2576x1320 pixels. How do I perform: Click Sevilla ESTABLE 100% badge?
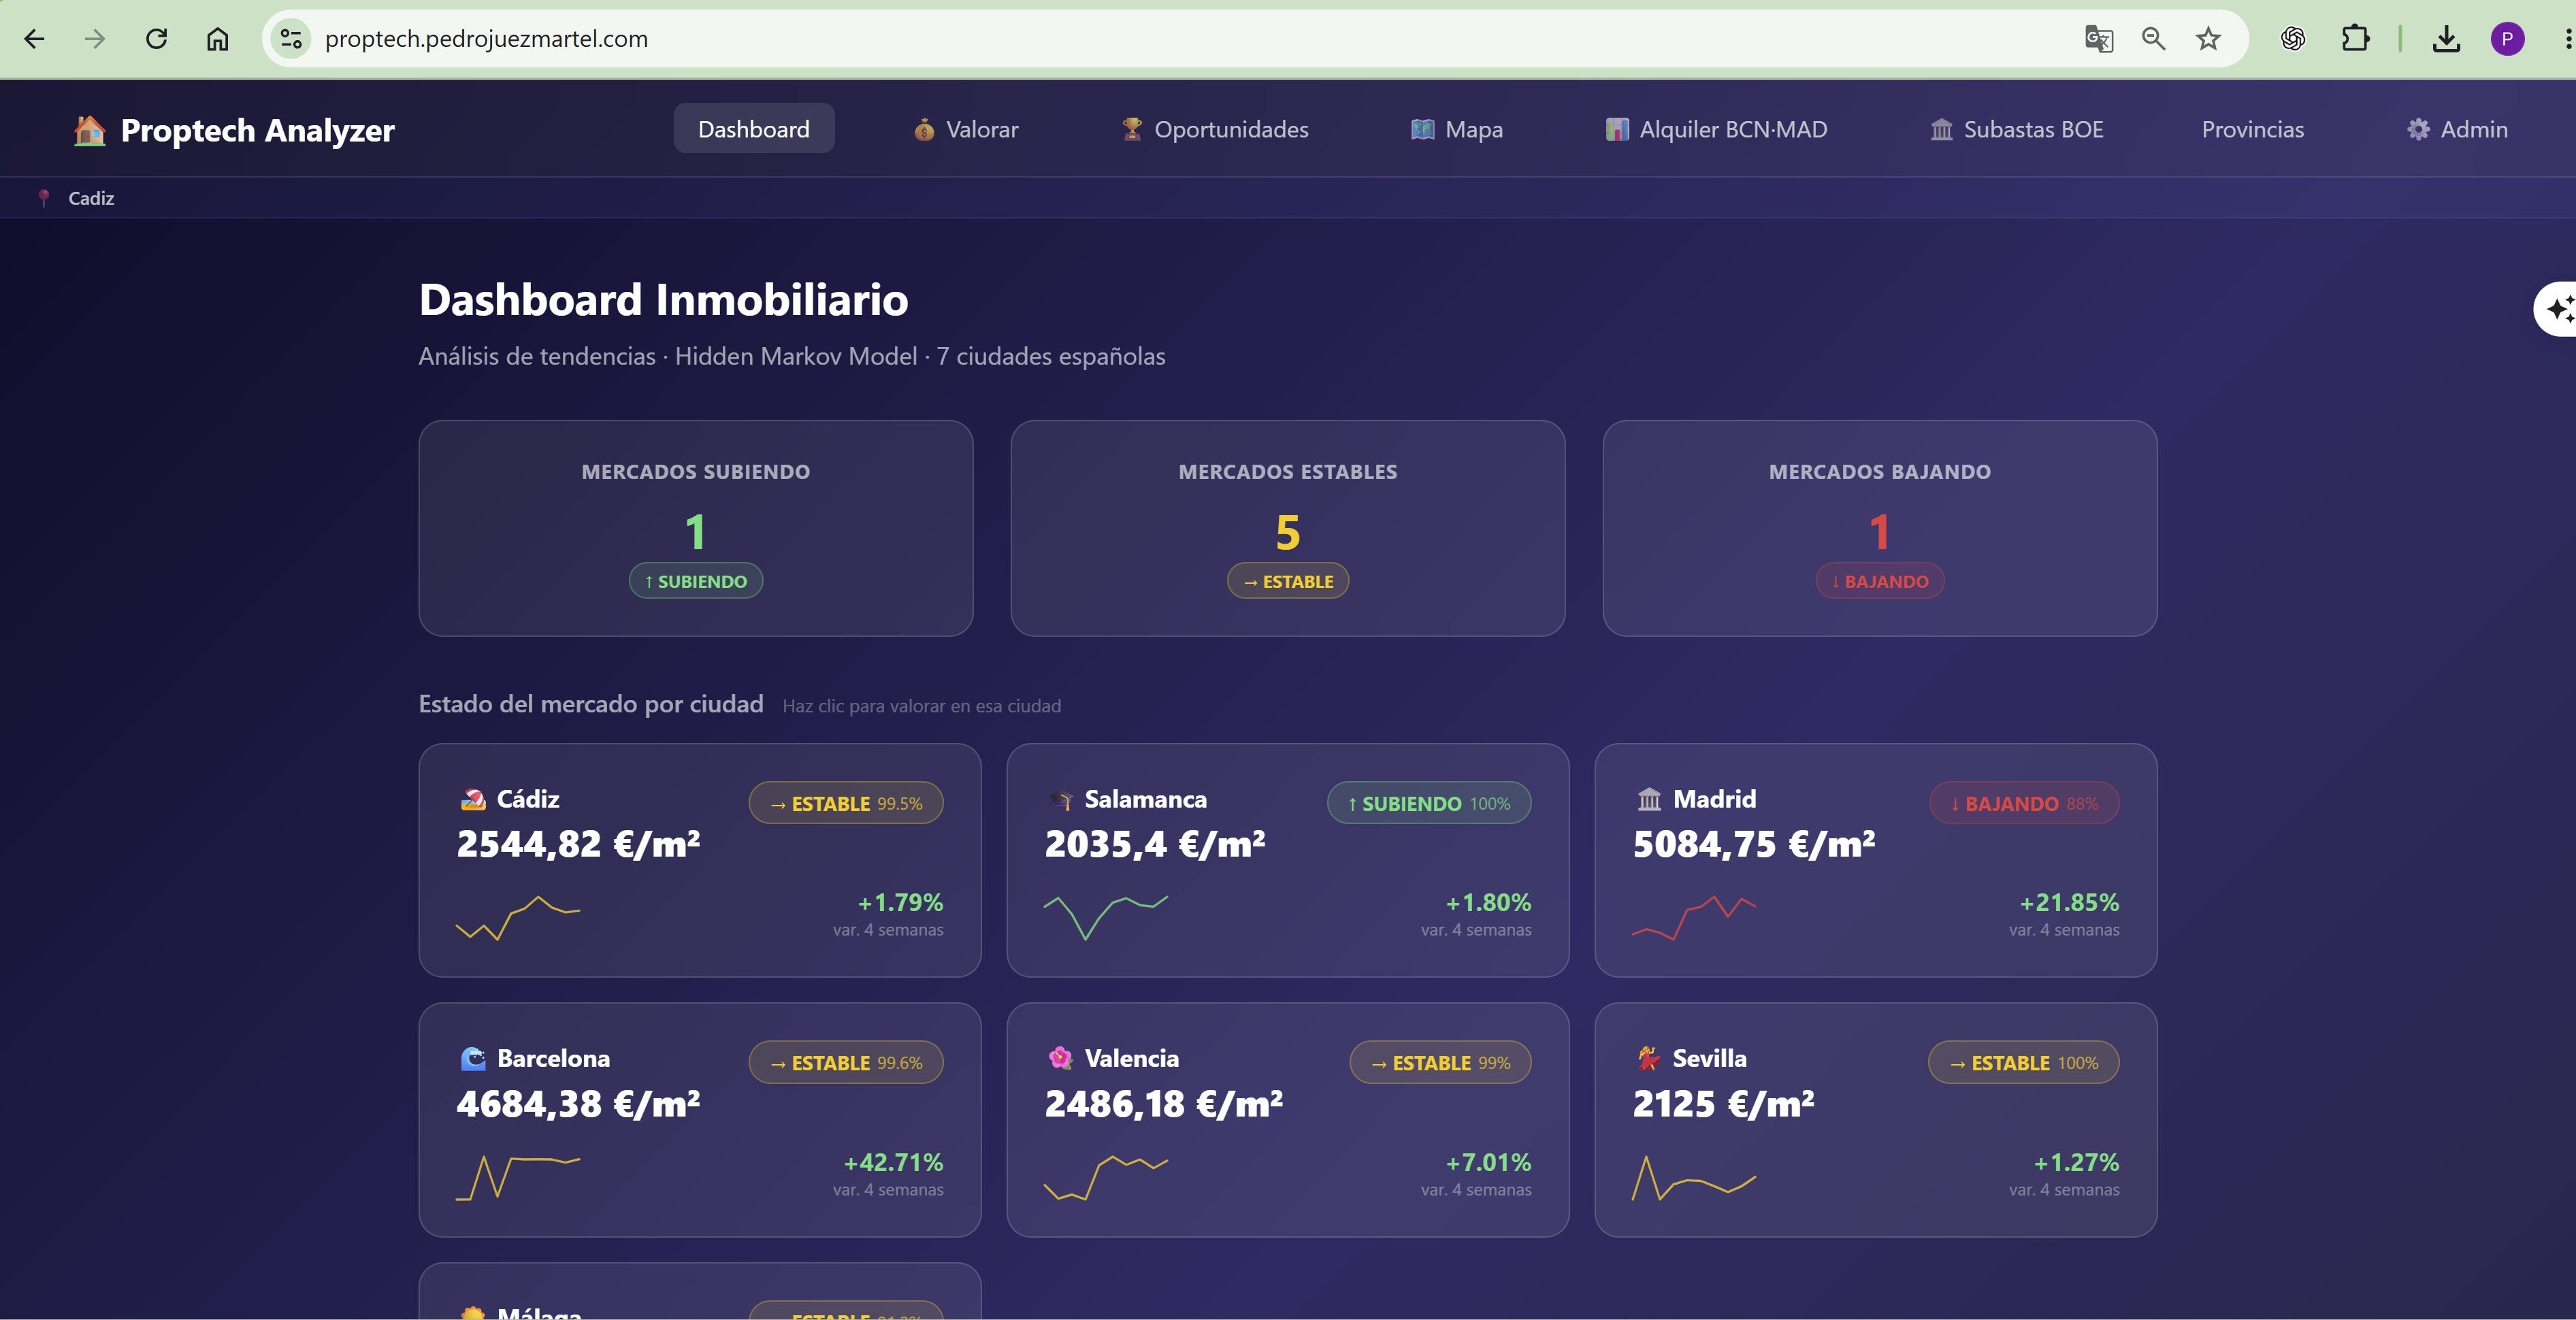(x=2023, y=1062)
